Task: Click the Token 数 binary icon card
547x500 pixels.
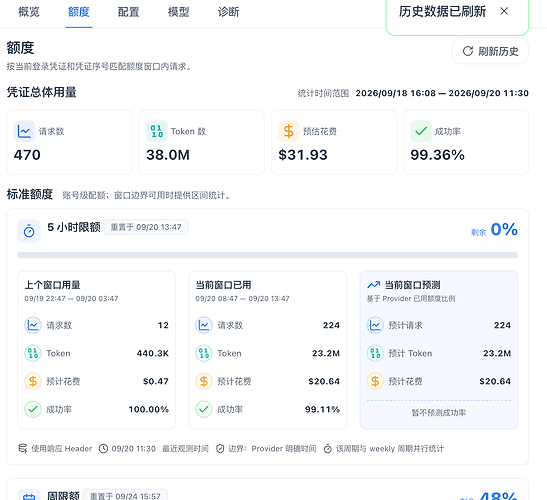Action: point(157,131)
